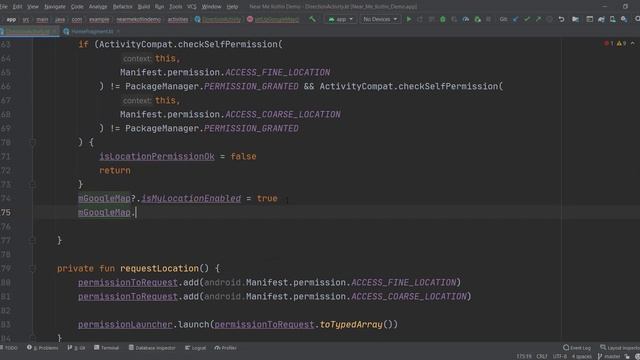Open the Edit menu
Image resolution: width=640 pixels, height=360 pixels.
[18, 7]
